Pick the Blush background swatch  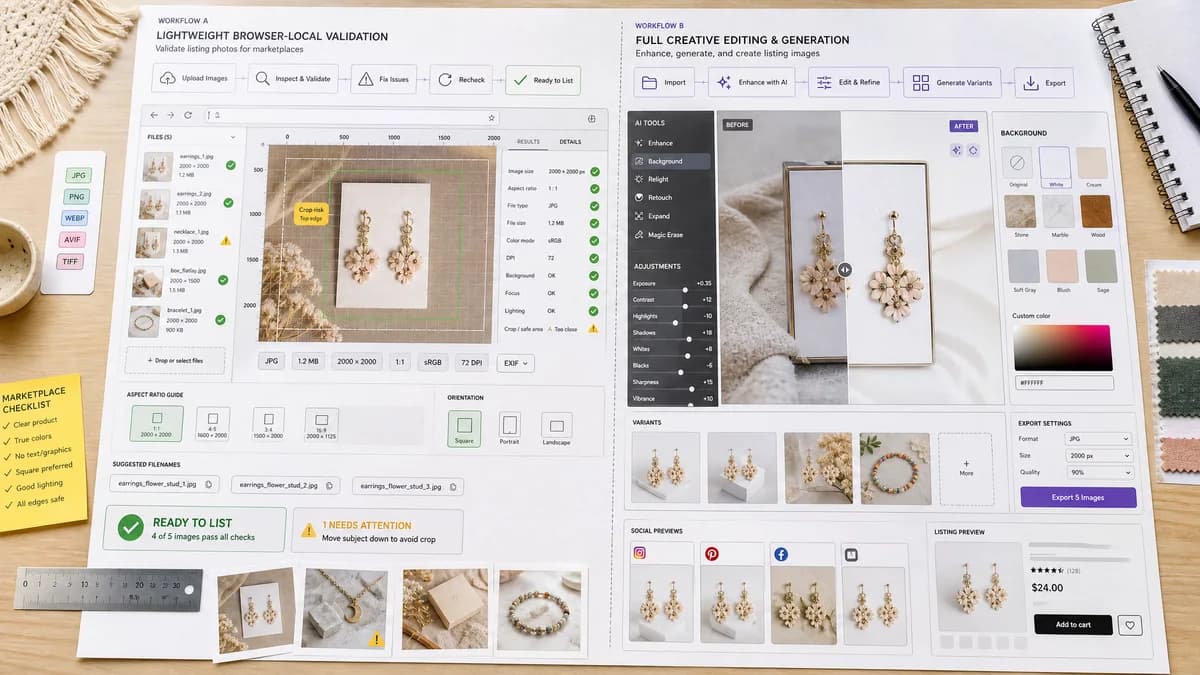pos(1061,266)
